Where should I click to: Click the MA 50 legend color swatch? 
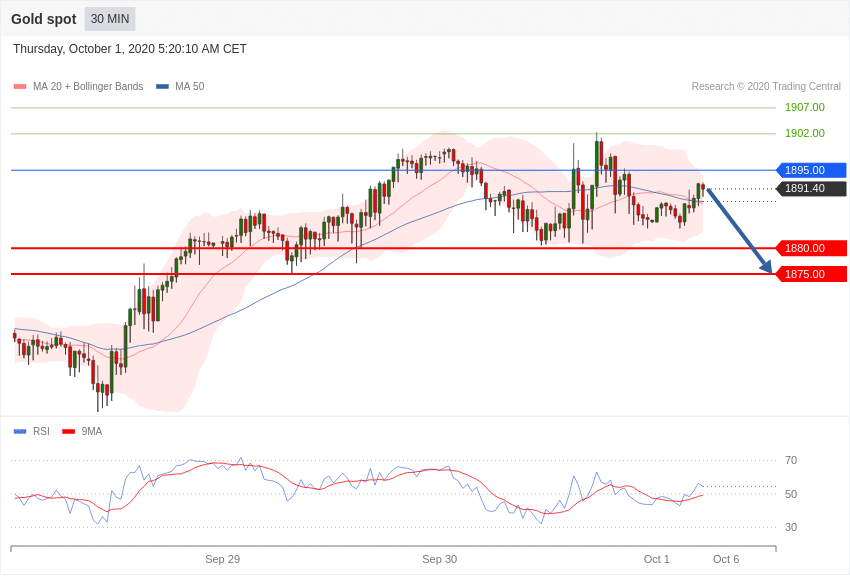coord(162,86)
